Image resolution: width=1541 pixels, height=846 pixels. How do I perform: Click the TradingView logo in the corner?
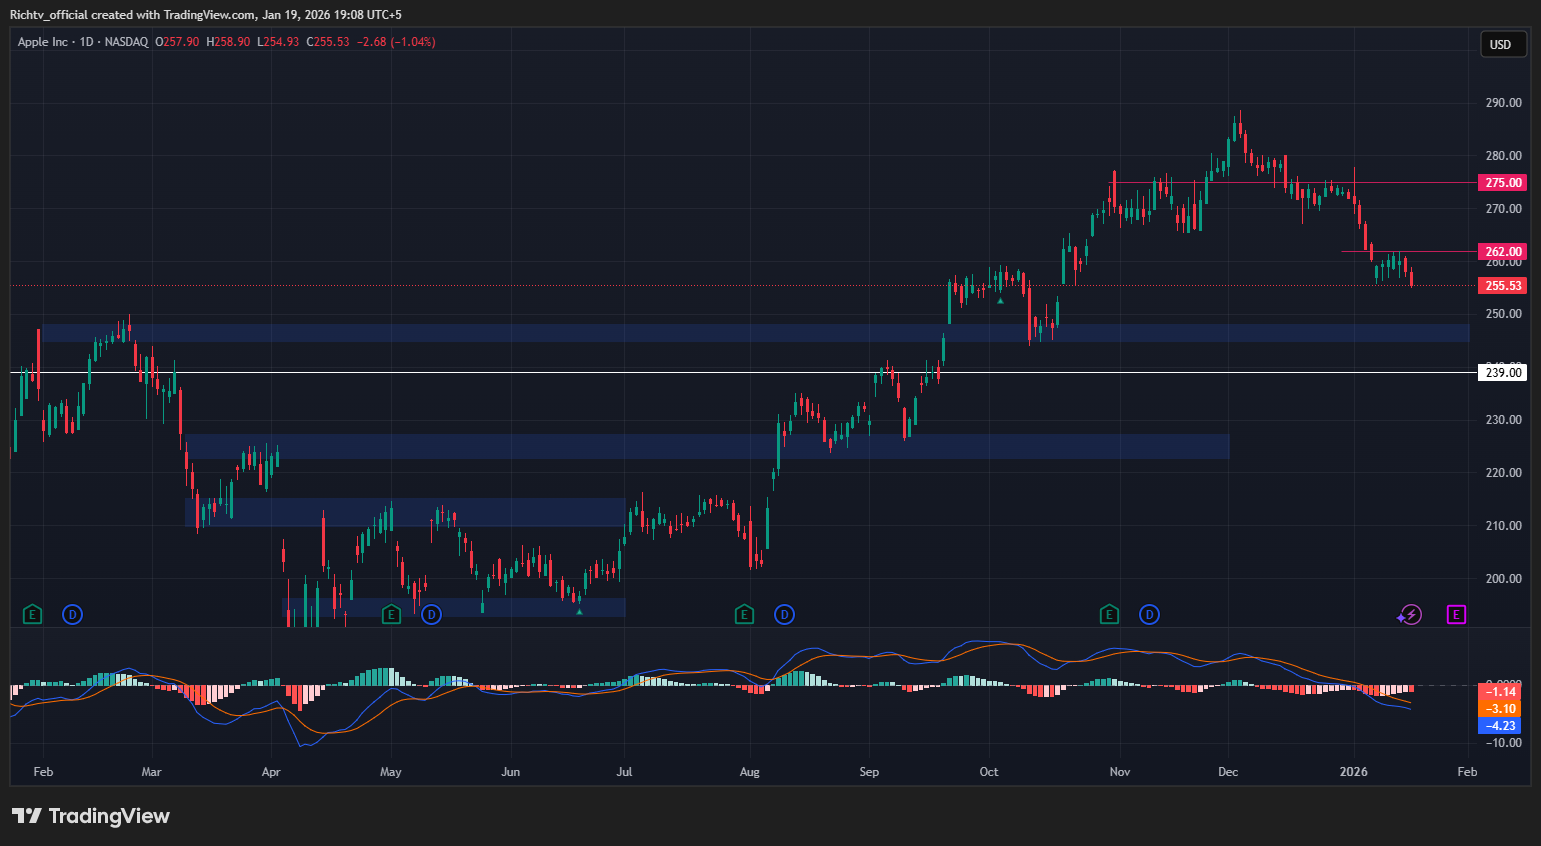(91, 816)
